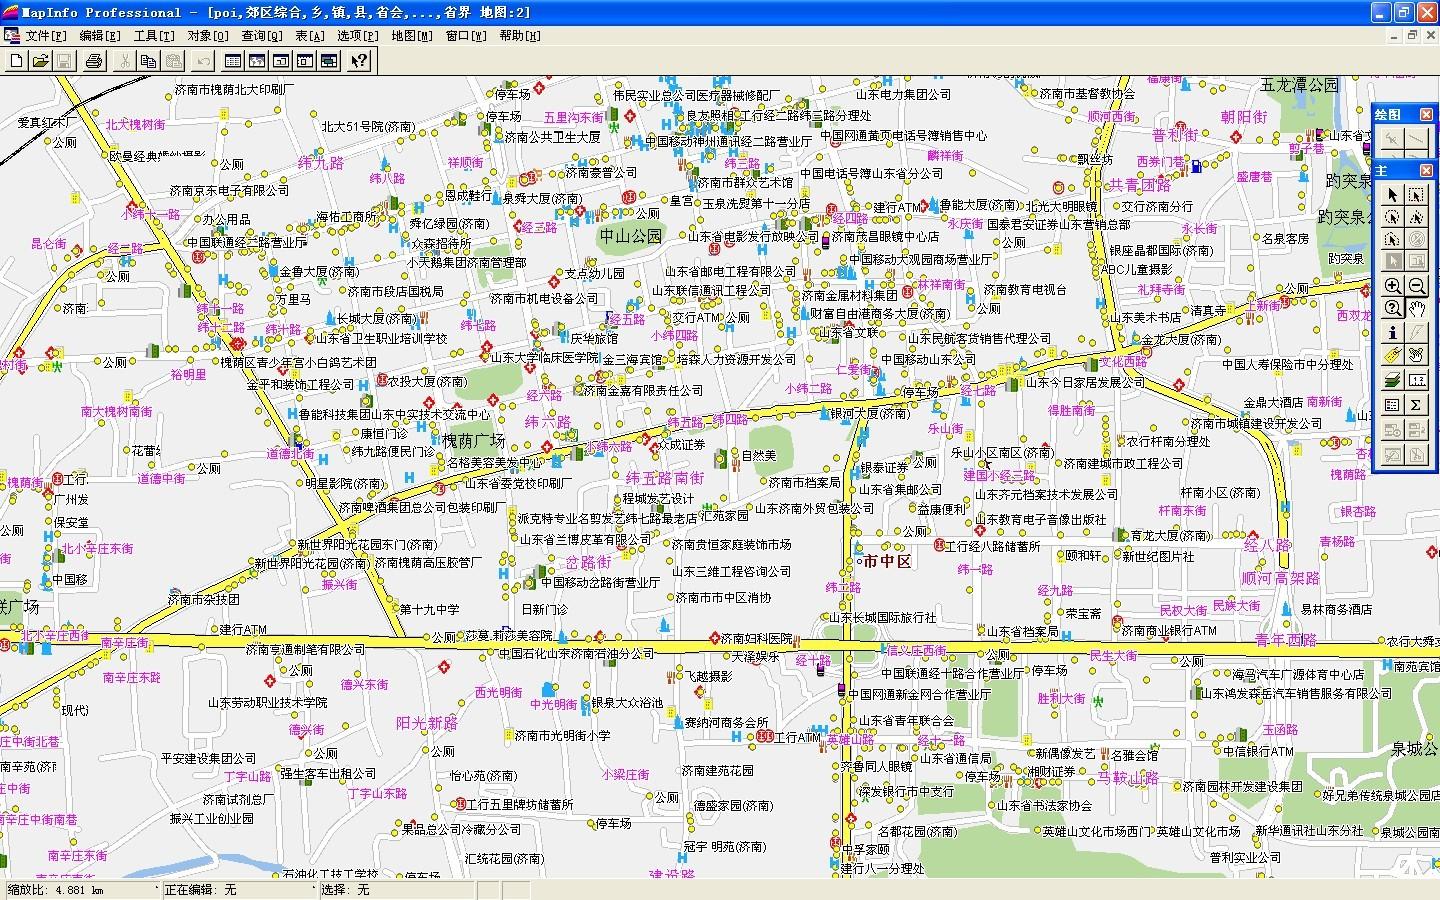The width and height of the screenshot is (1440, 900).
Task: Click the Unselect All tool
Action: (x=1417, y=239)
